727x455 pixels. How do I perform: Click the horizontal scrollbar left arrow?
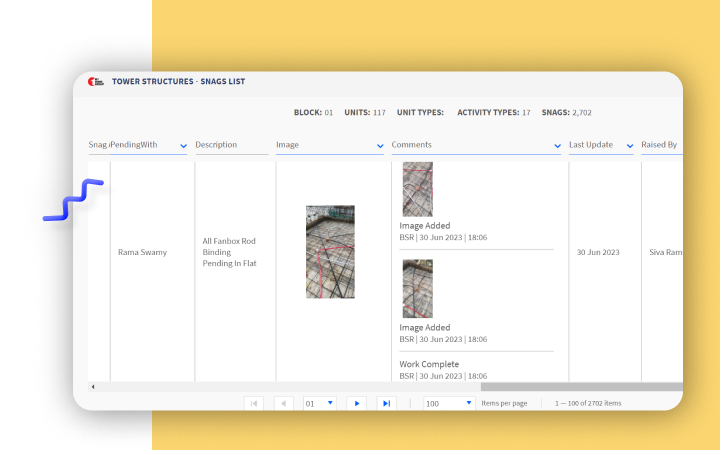tap(93, 386)
